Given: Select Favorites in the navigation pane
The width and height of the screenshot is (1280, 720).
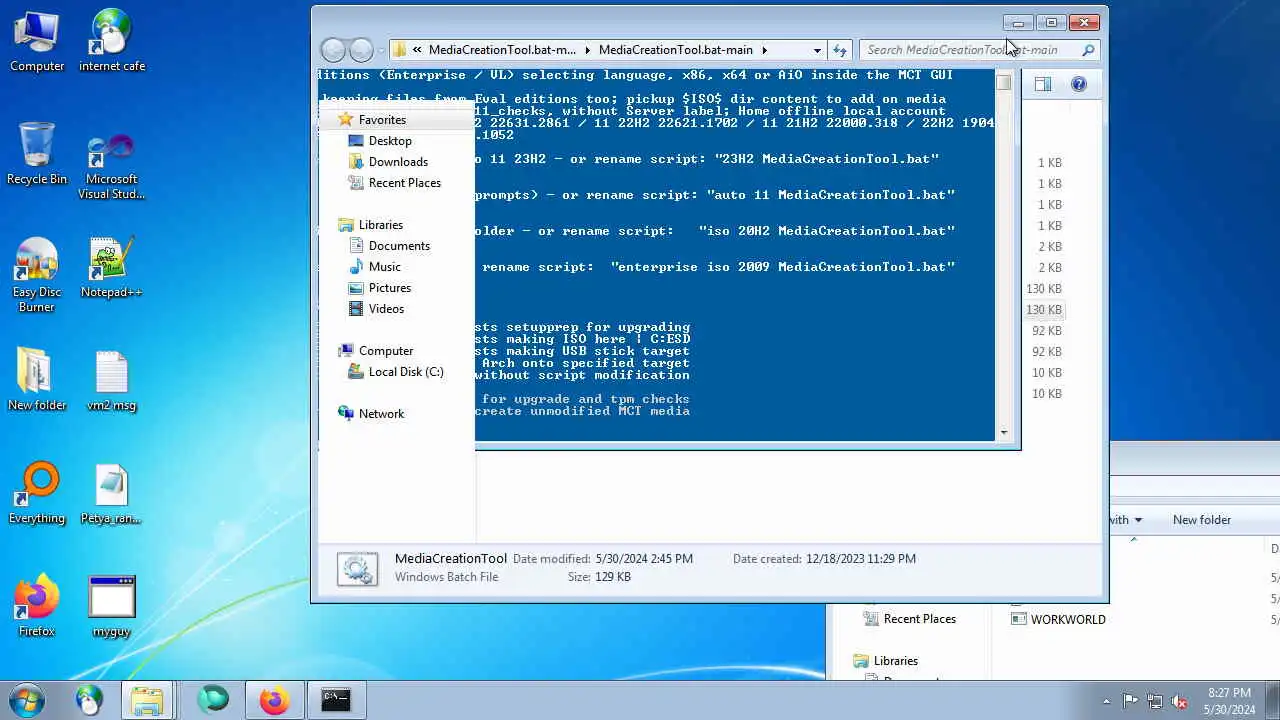Looking at the screenshot, I should 382,120.
